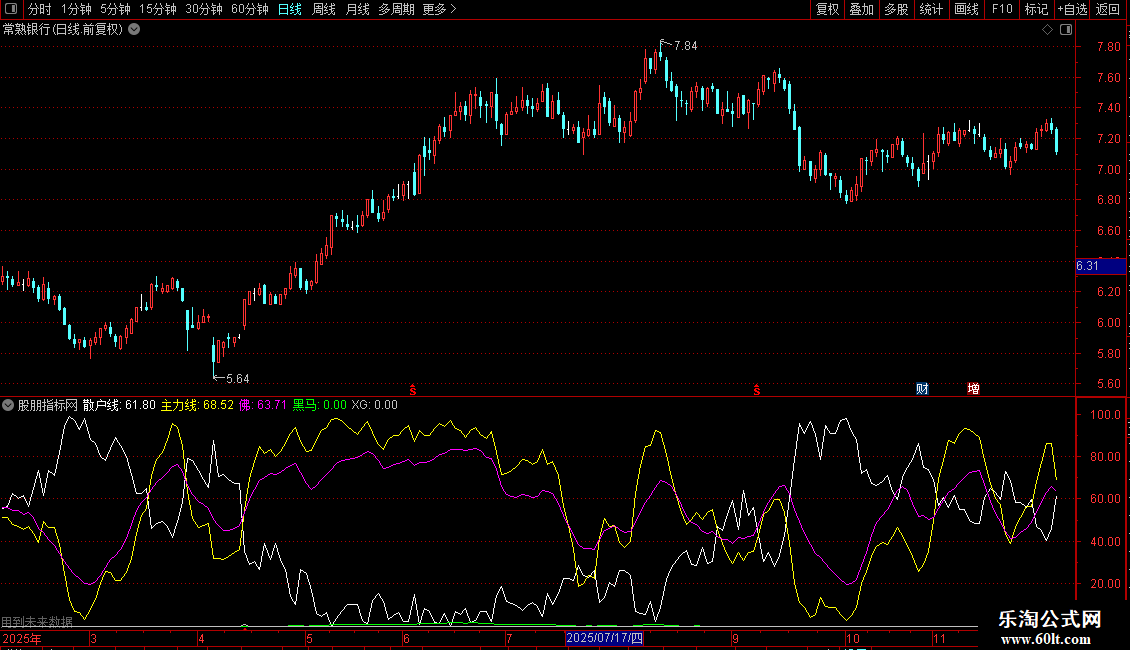Click the 100.0 indicator axis label
Screen dimensions: 1130x650
[x=1105, y=415]
